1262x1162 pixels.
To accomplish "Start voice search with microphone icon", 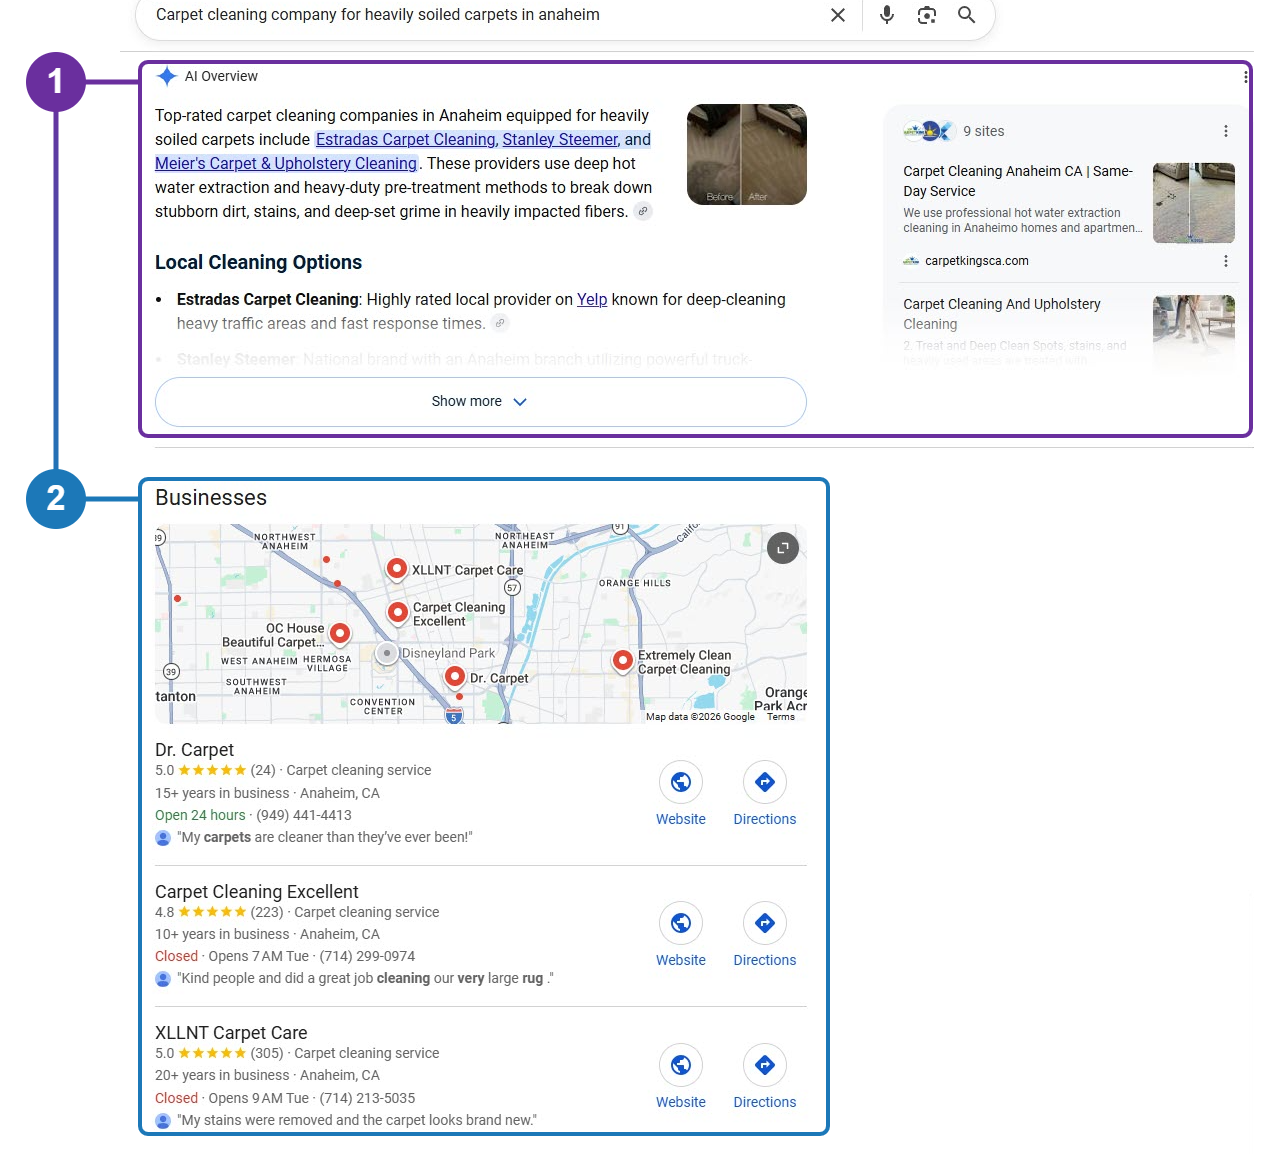I will click(887, 15).
